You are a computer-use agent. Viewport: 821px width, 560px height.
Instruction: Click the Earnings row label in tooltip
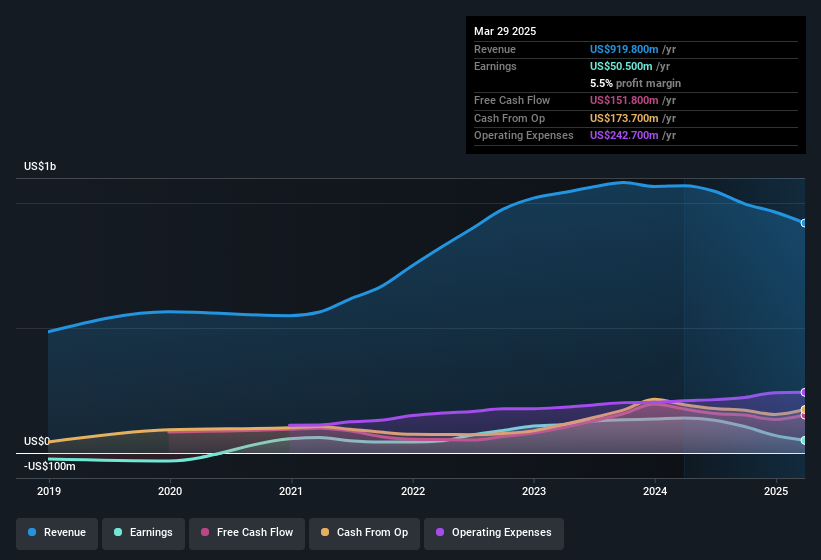click(495, 66)
